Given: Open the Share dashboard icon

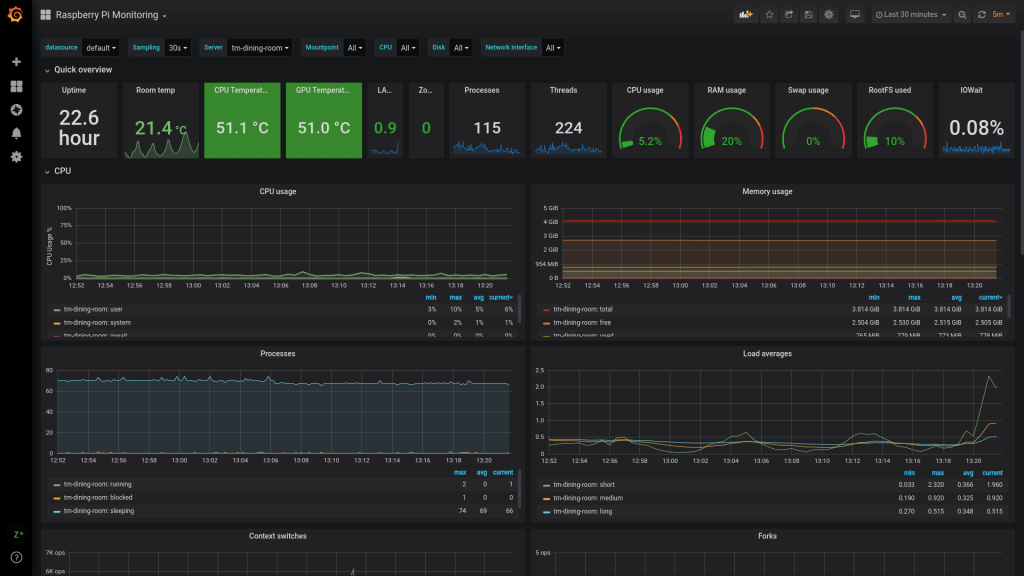Looking at the screenshot, I should tap(789, 15).
